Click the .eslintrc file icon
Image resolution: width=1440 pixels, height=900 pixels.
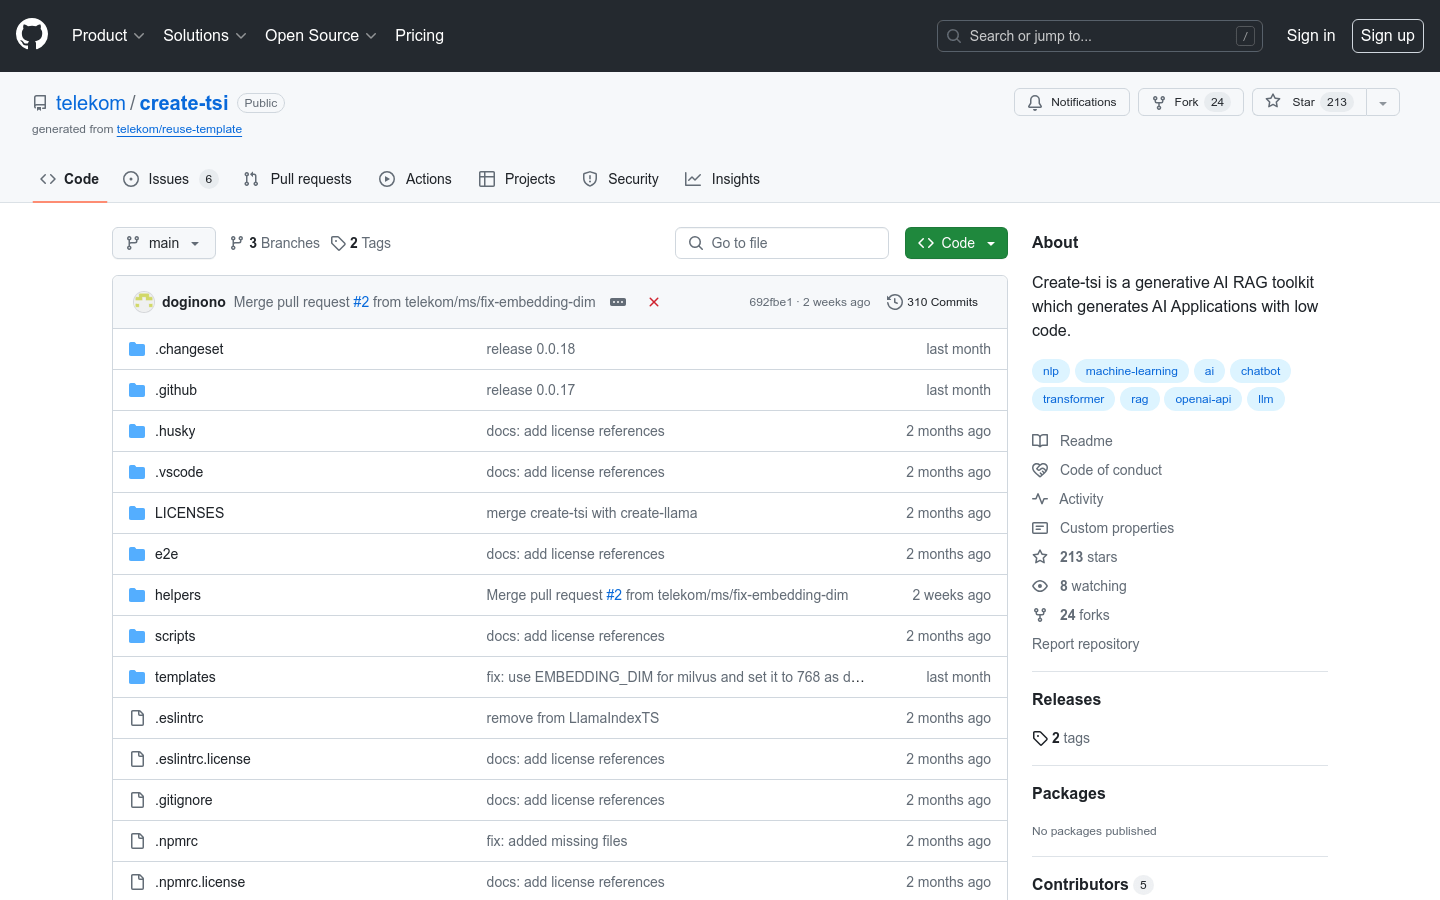(x=137, y=718)
